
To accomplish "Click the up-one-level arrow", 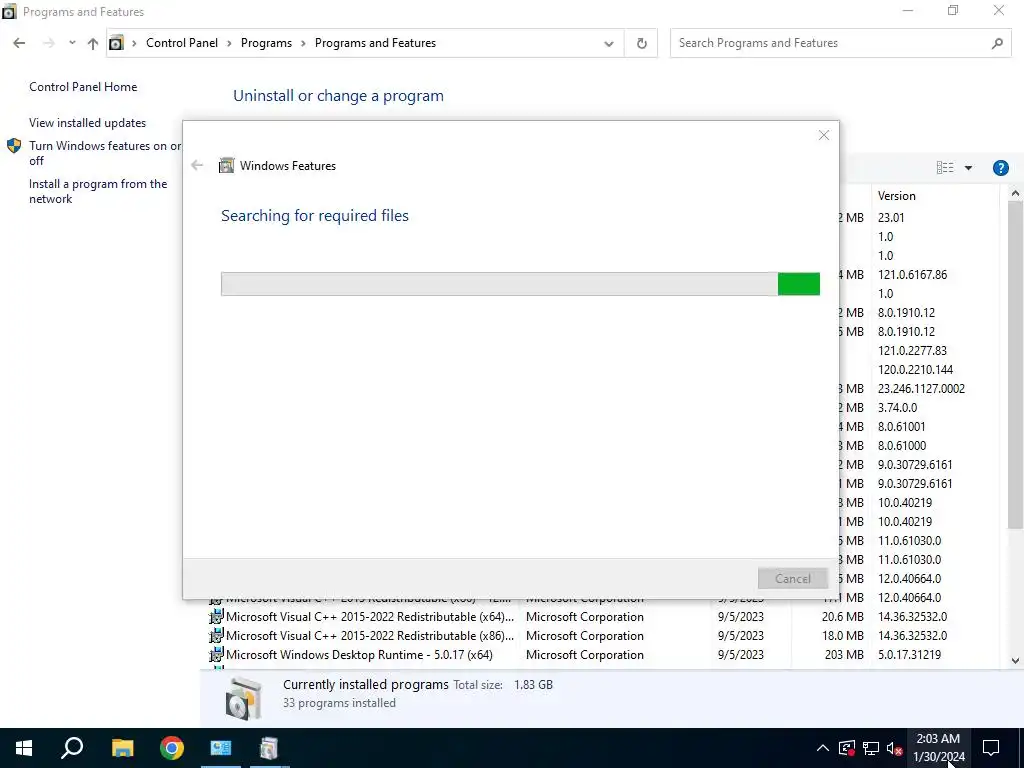I will click(x=93, y=43).
